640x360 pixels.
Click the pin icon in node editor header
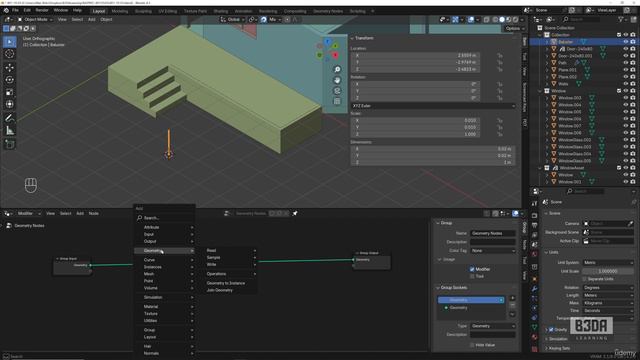coord(295,213)
